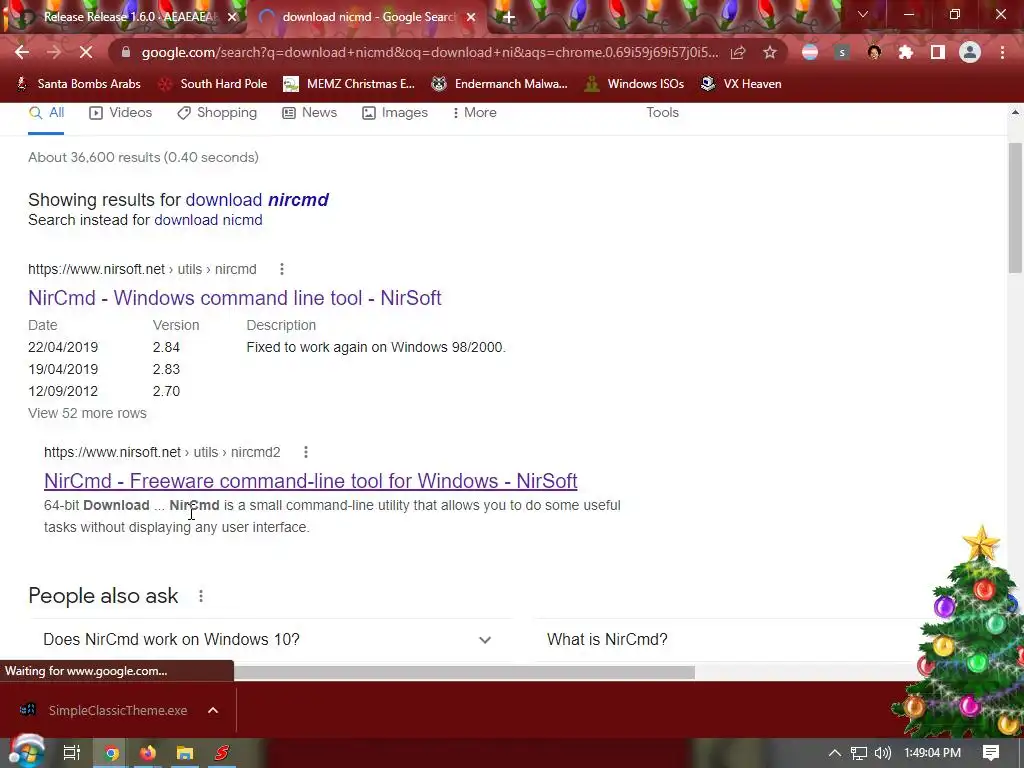Switch to the Release 1.6.0 tab
Viewport: 1024px width, 768px height.
click(129, 18)
